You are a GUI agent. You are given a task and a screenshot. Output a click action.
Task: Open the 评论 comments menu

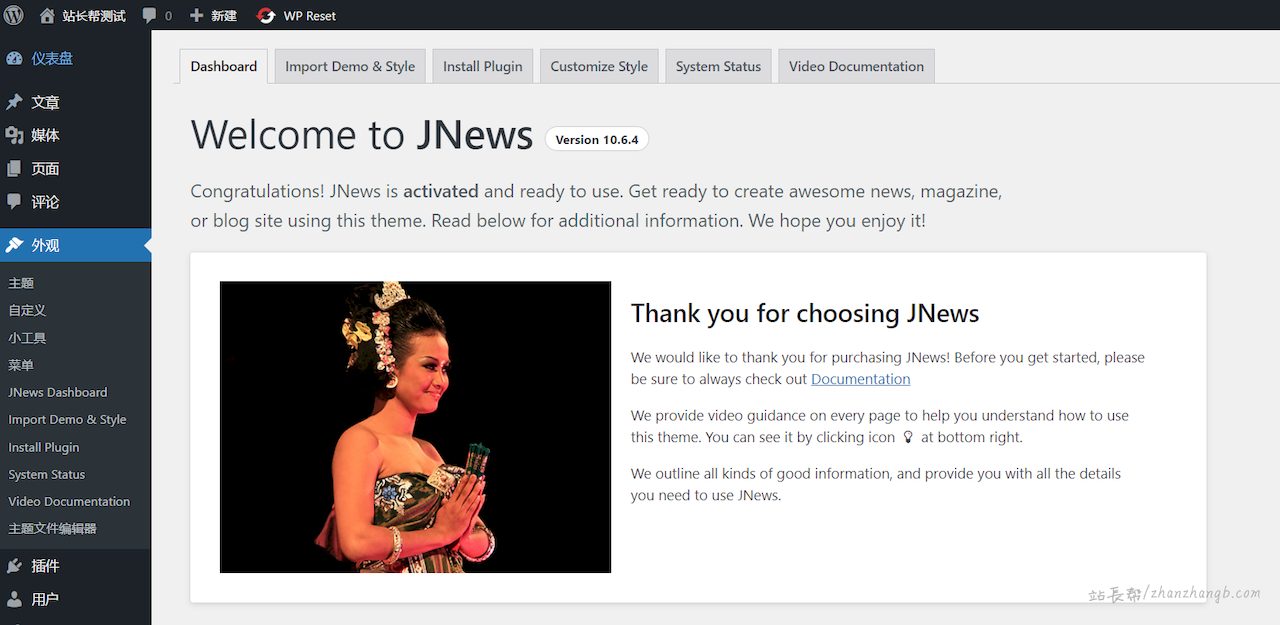[x=45, y=202]
